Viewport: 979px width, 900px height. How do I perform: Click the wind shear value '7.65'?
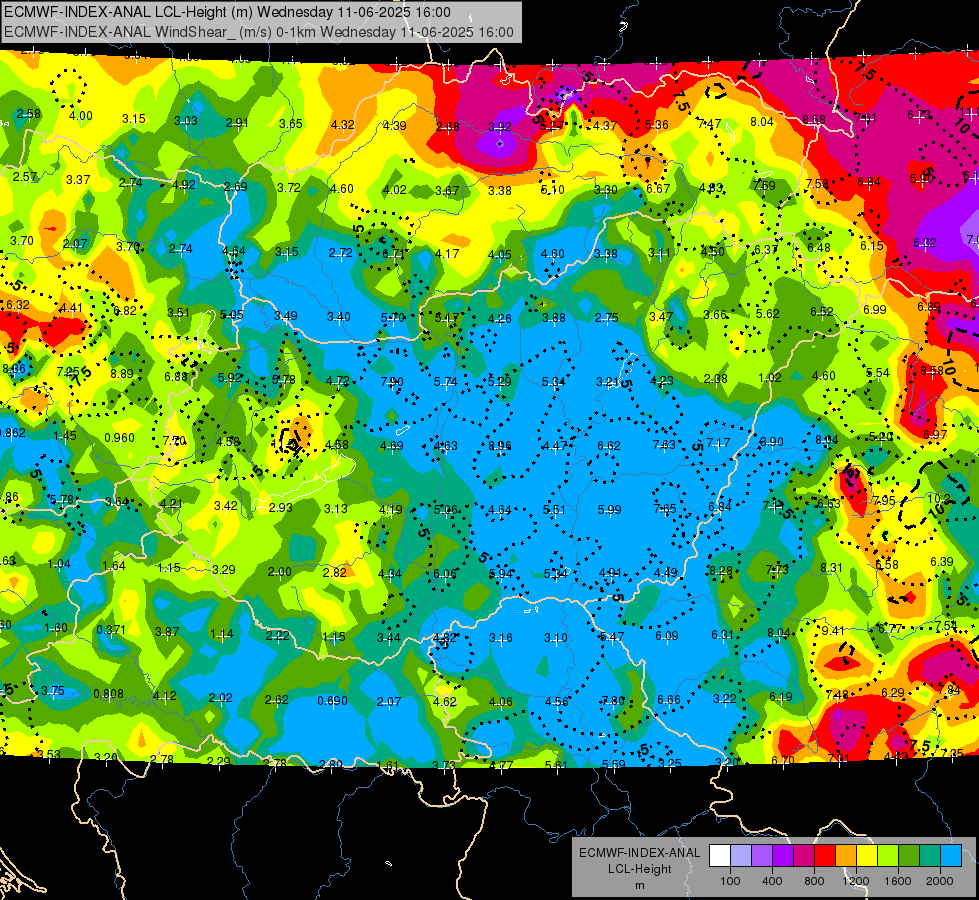coord(665,508)
